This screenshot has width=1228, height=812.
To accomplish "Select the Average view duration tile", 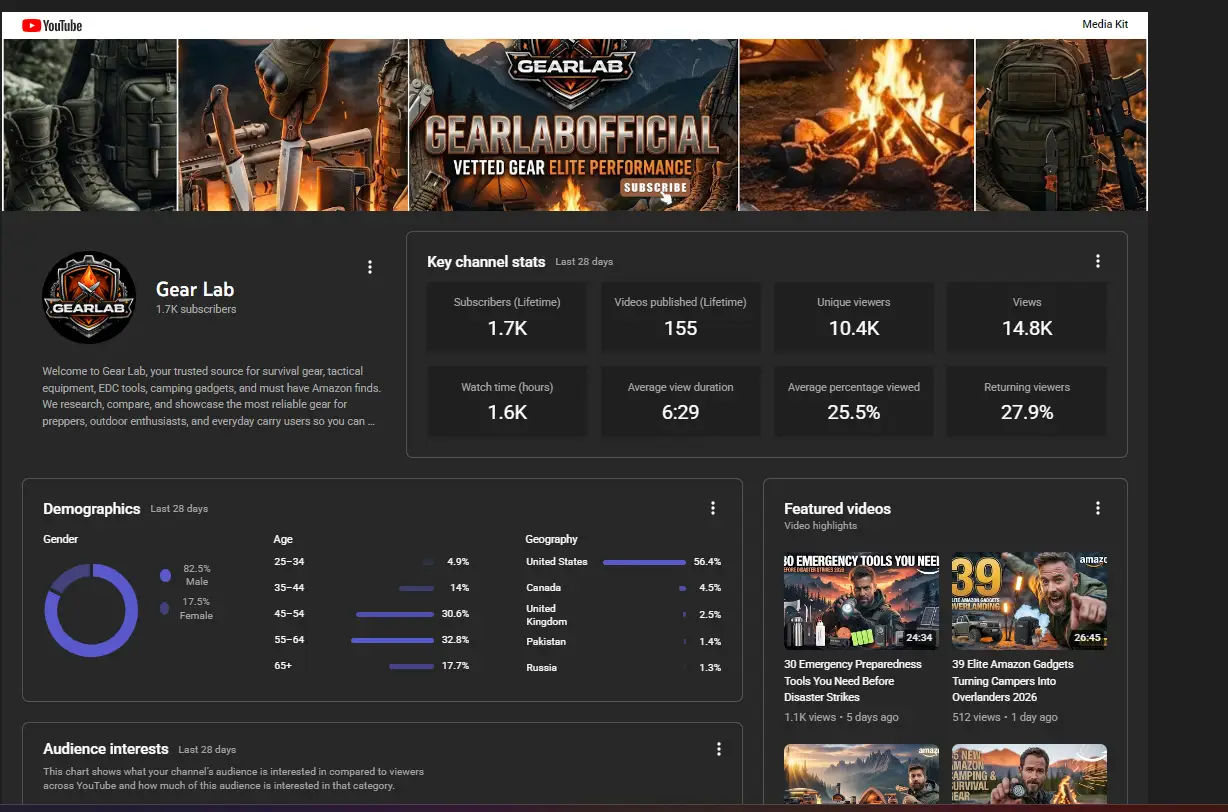I will (681, 401).
